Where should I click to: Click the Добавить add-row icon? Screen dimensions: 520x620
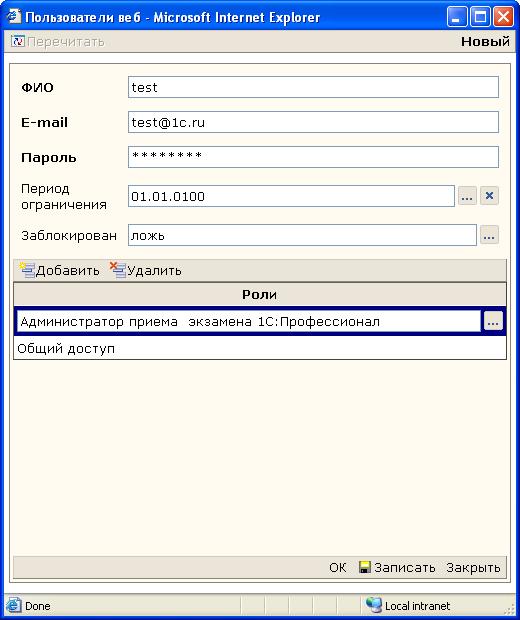[27, 270]
